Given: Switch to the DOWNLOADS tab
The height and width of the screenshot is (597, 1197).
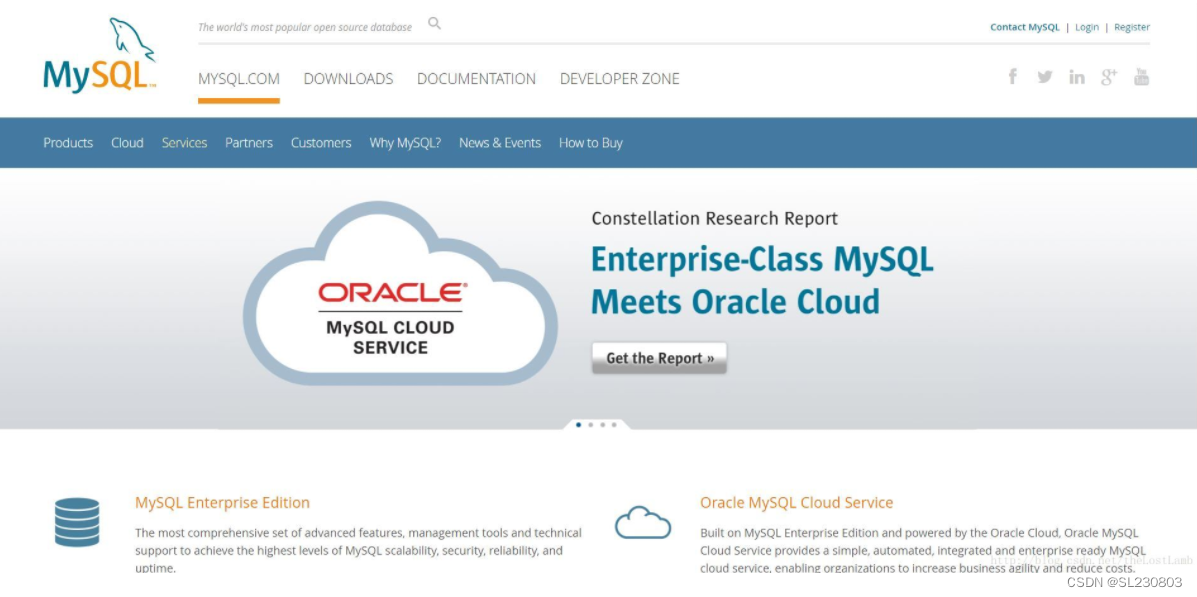Looking at the screenshot, I should point(348,79).
